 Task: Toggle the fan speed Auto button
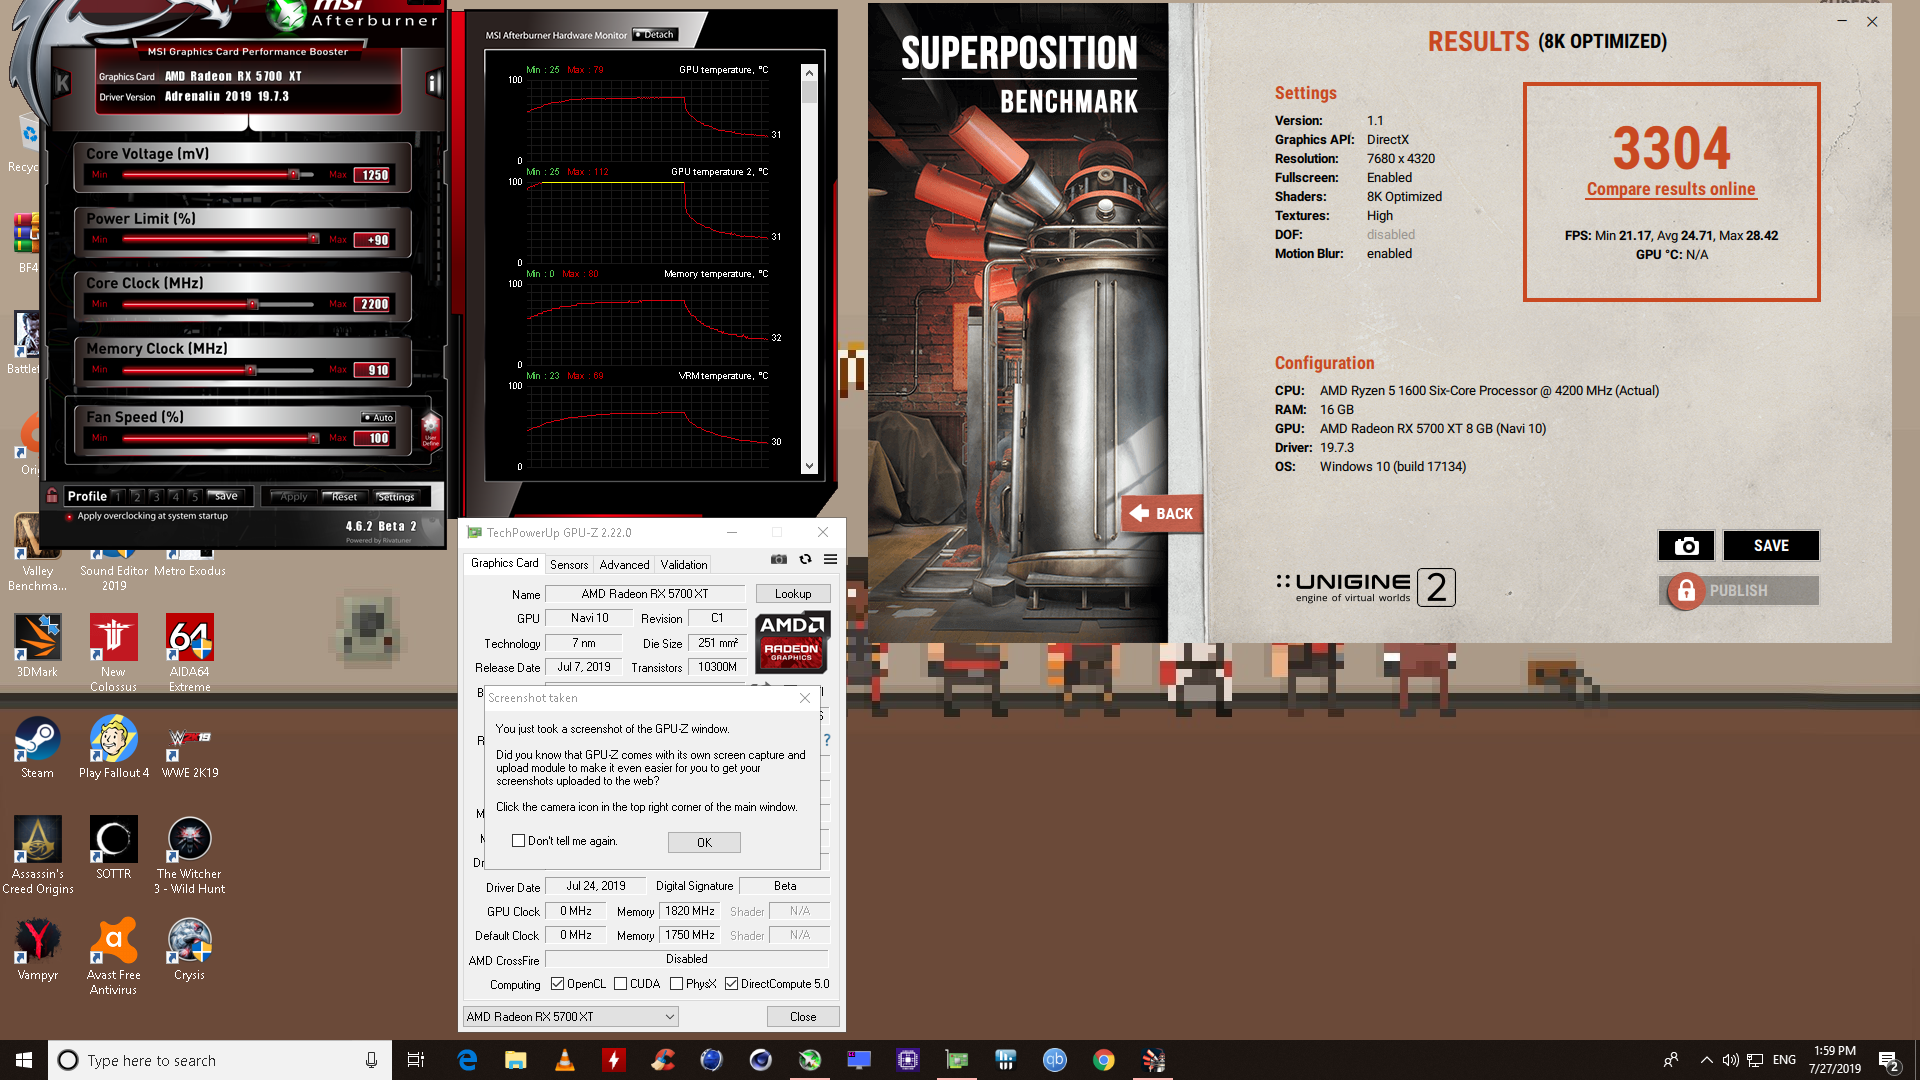(378, 417)
